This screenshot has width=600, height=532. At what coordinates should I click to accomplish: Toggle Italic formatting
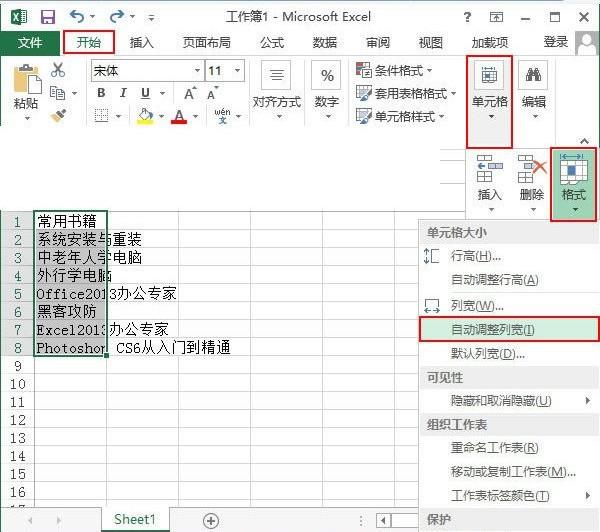pyautogui.click(x=123, y=93)
